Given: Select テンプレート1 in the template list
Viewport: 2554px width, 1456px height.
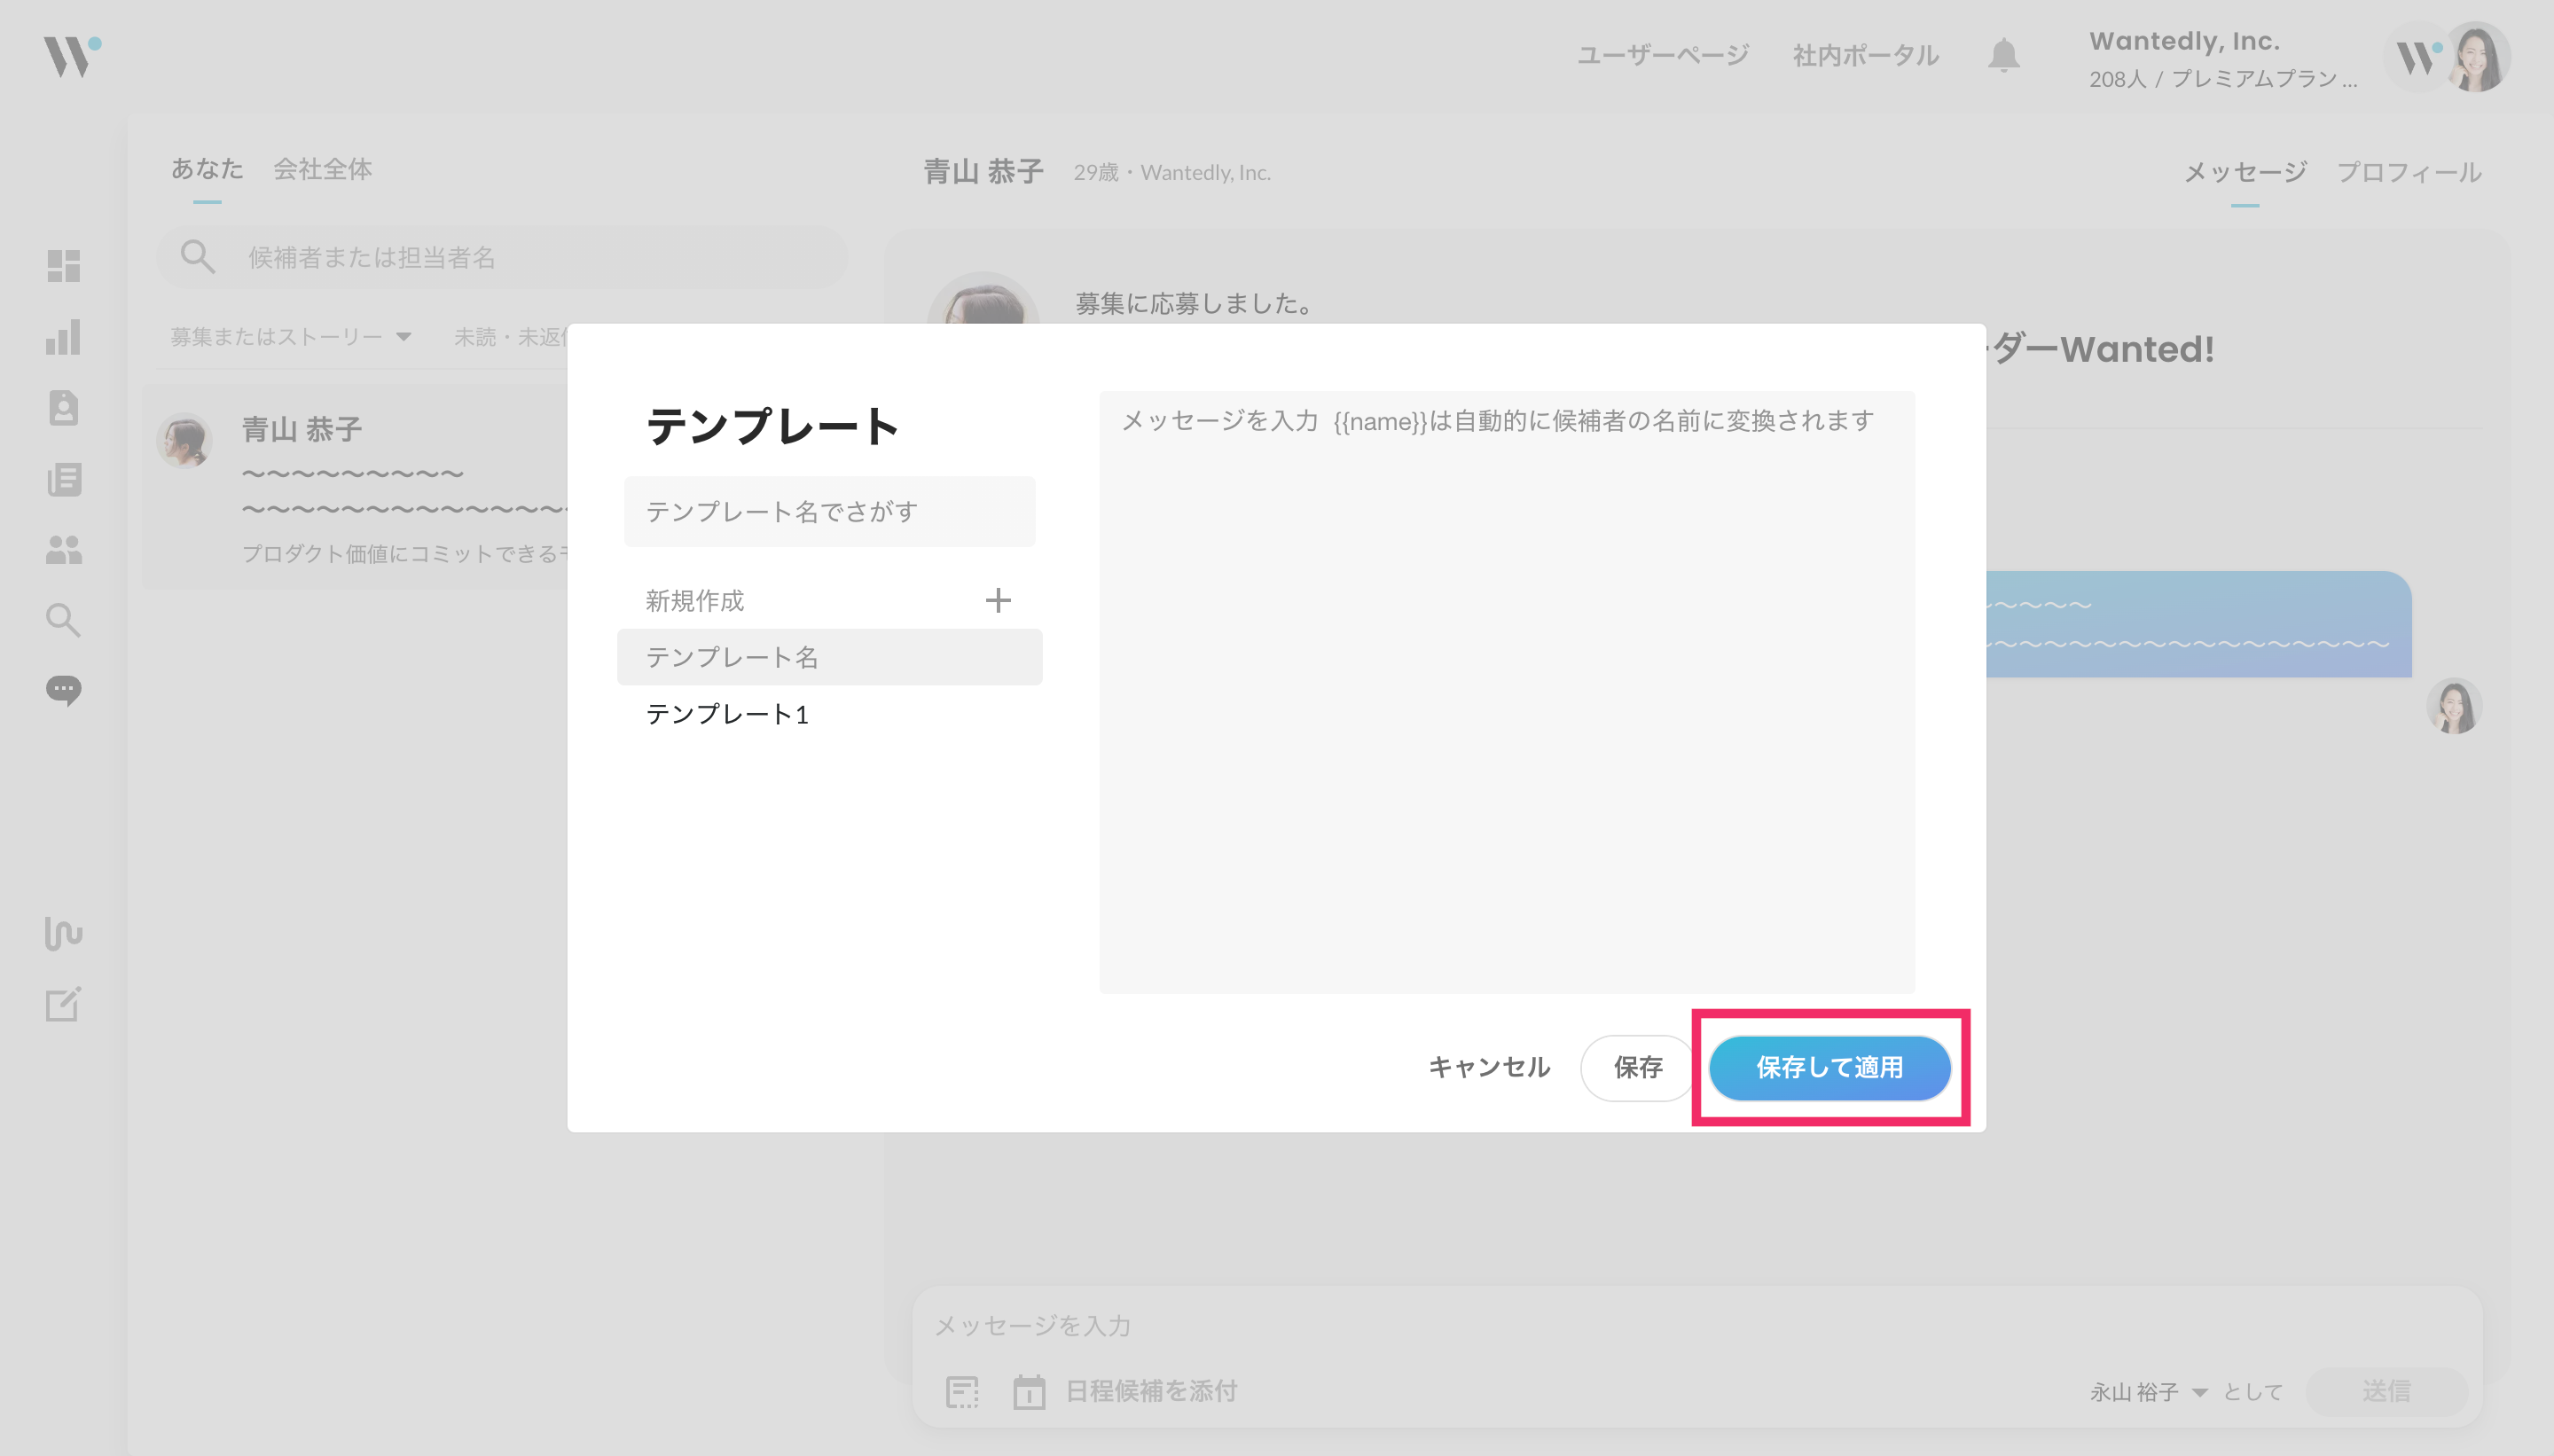Looking at the screenshot, I should click(x=727, y=714).
